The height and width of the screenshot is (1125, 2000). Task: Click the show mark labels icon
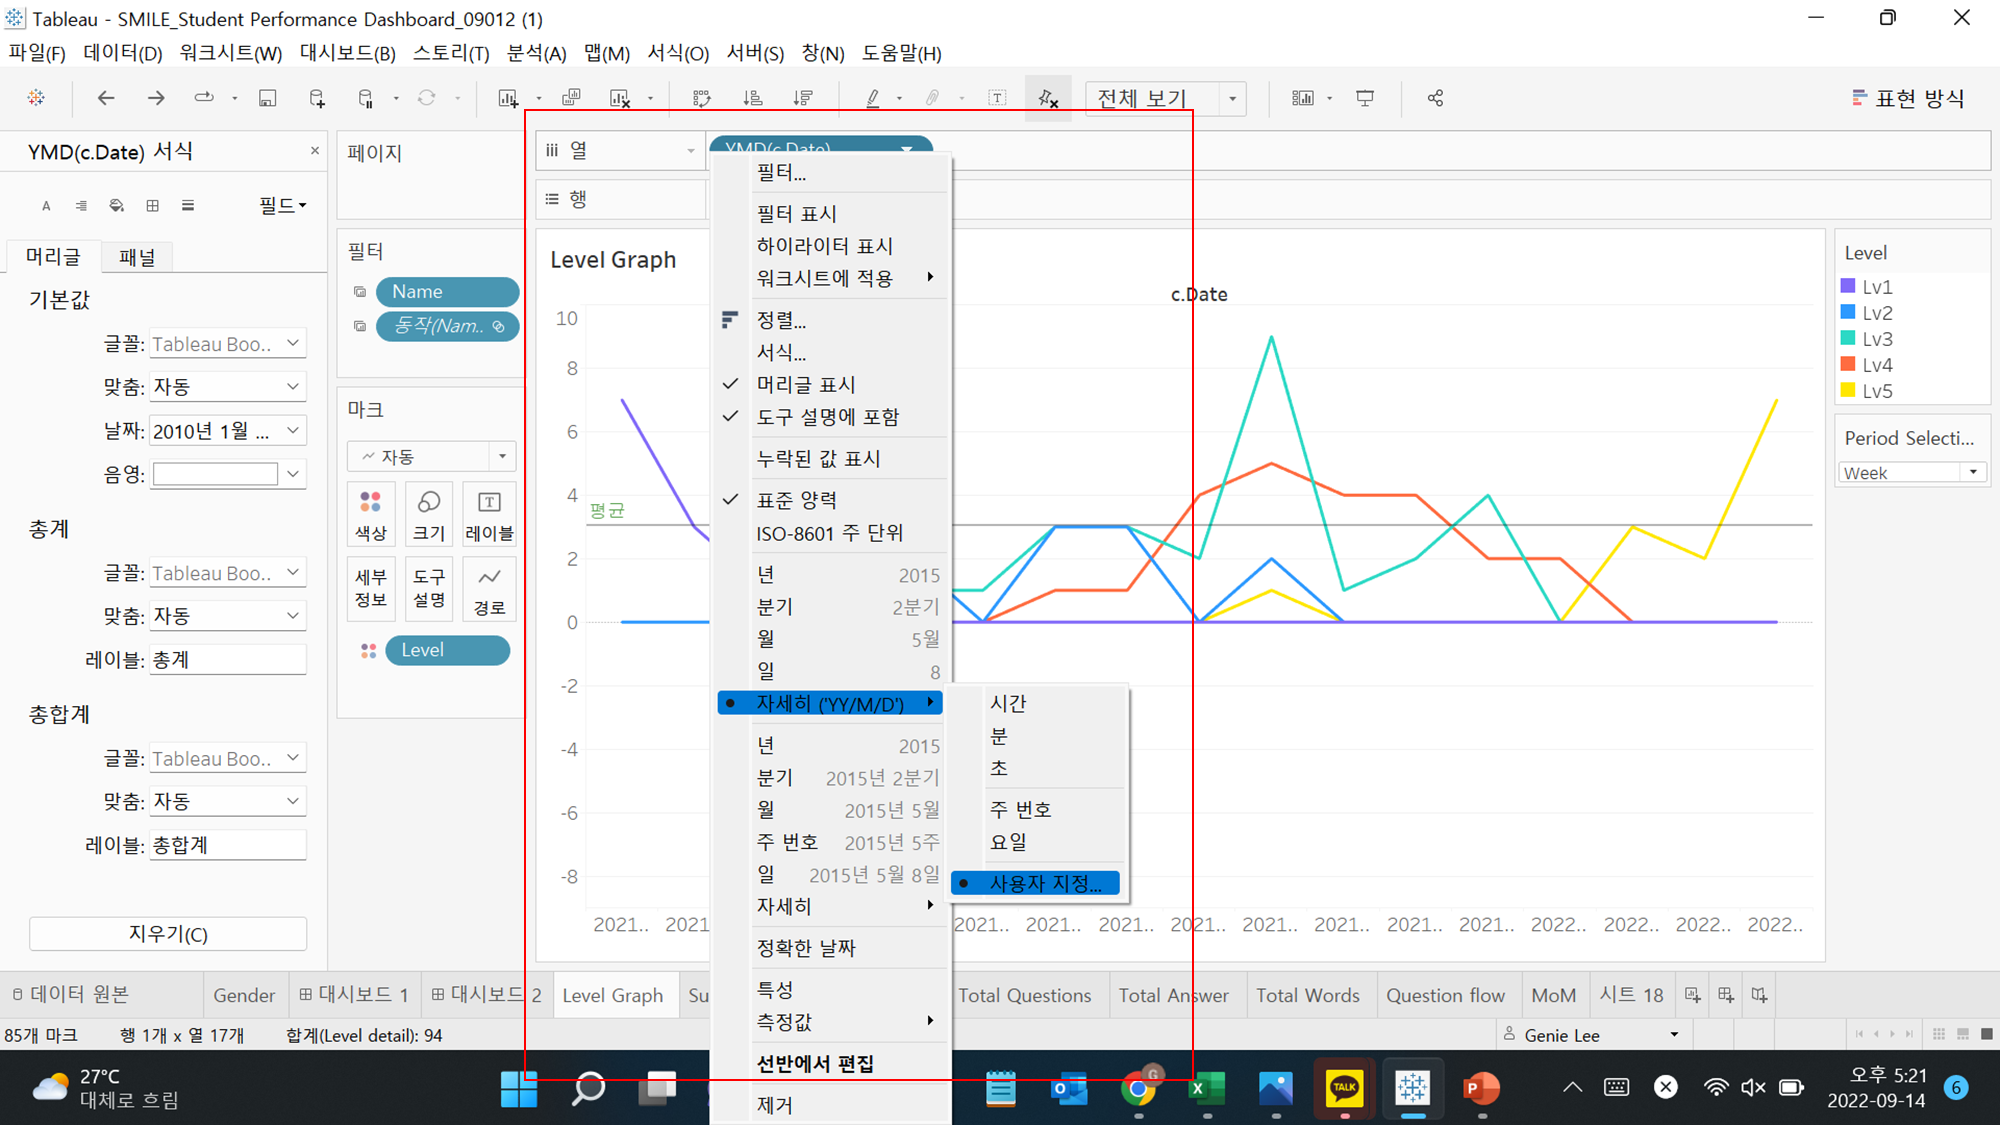[997, 98]
